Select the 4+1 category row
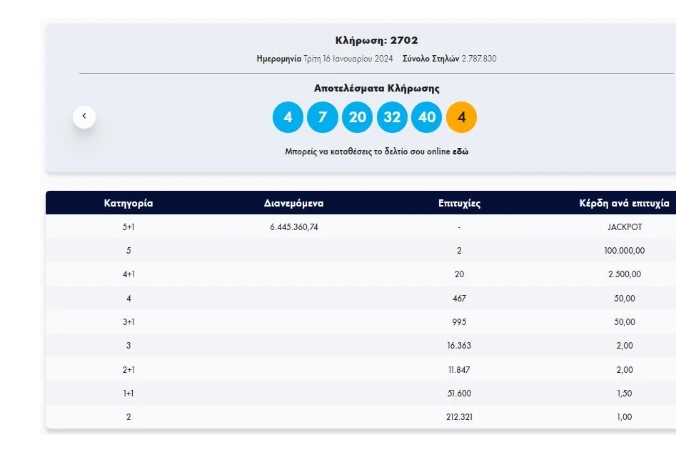Viewport: 676px width, 453px height. click(128, 274)
